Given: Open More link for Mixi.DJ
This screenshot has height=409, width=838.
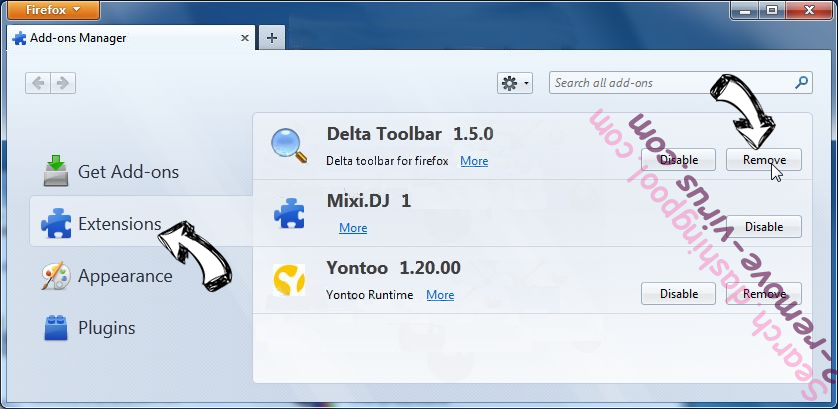Looking at the screenshot, I should pyautogui.click(x=353, y=228).
